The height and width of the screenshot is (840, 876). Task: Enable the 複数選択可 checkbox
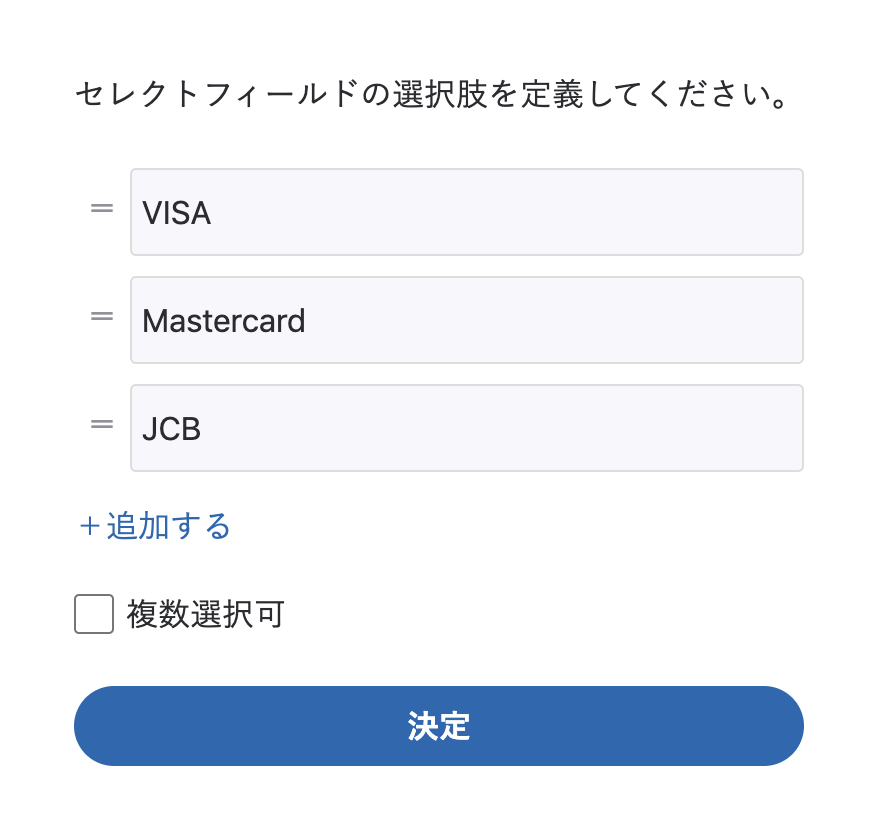(94, 614)
